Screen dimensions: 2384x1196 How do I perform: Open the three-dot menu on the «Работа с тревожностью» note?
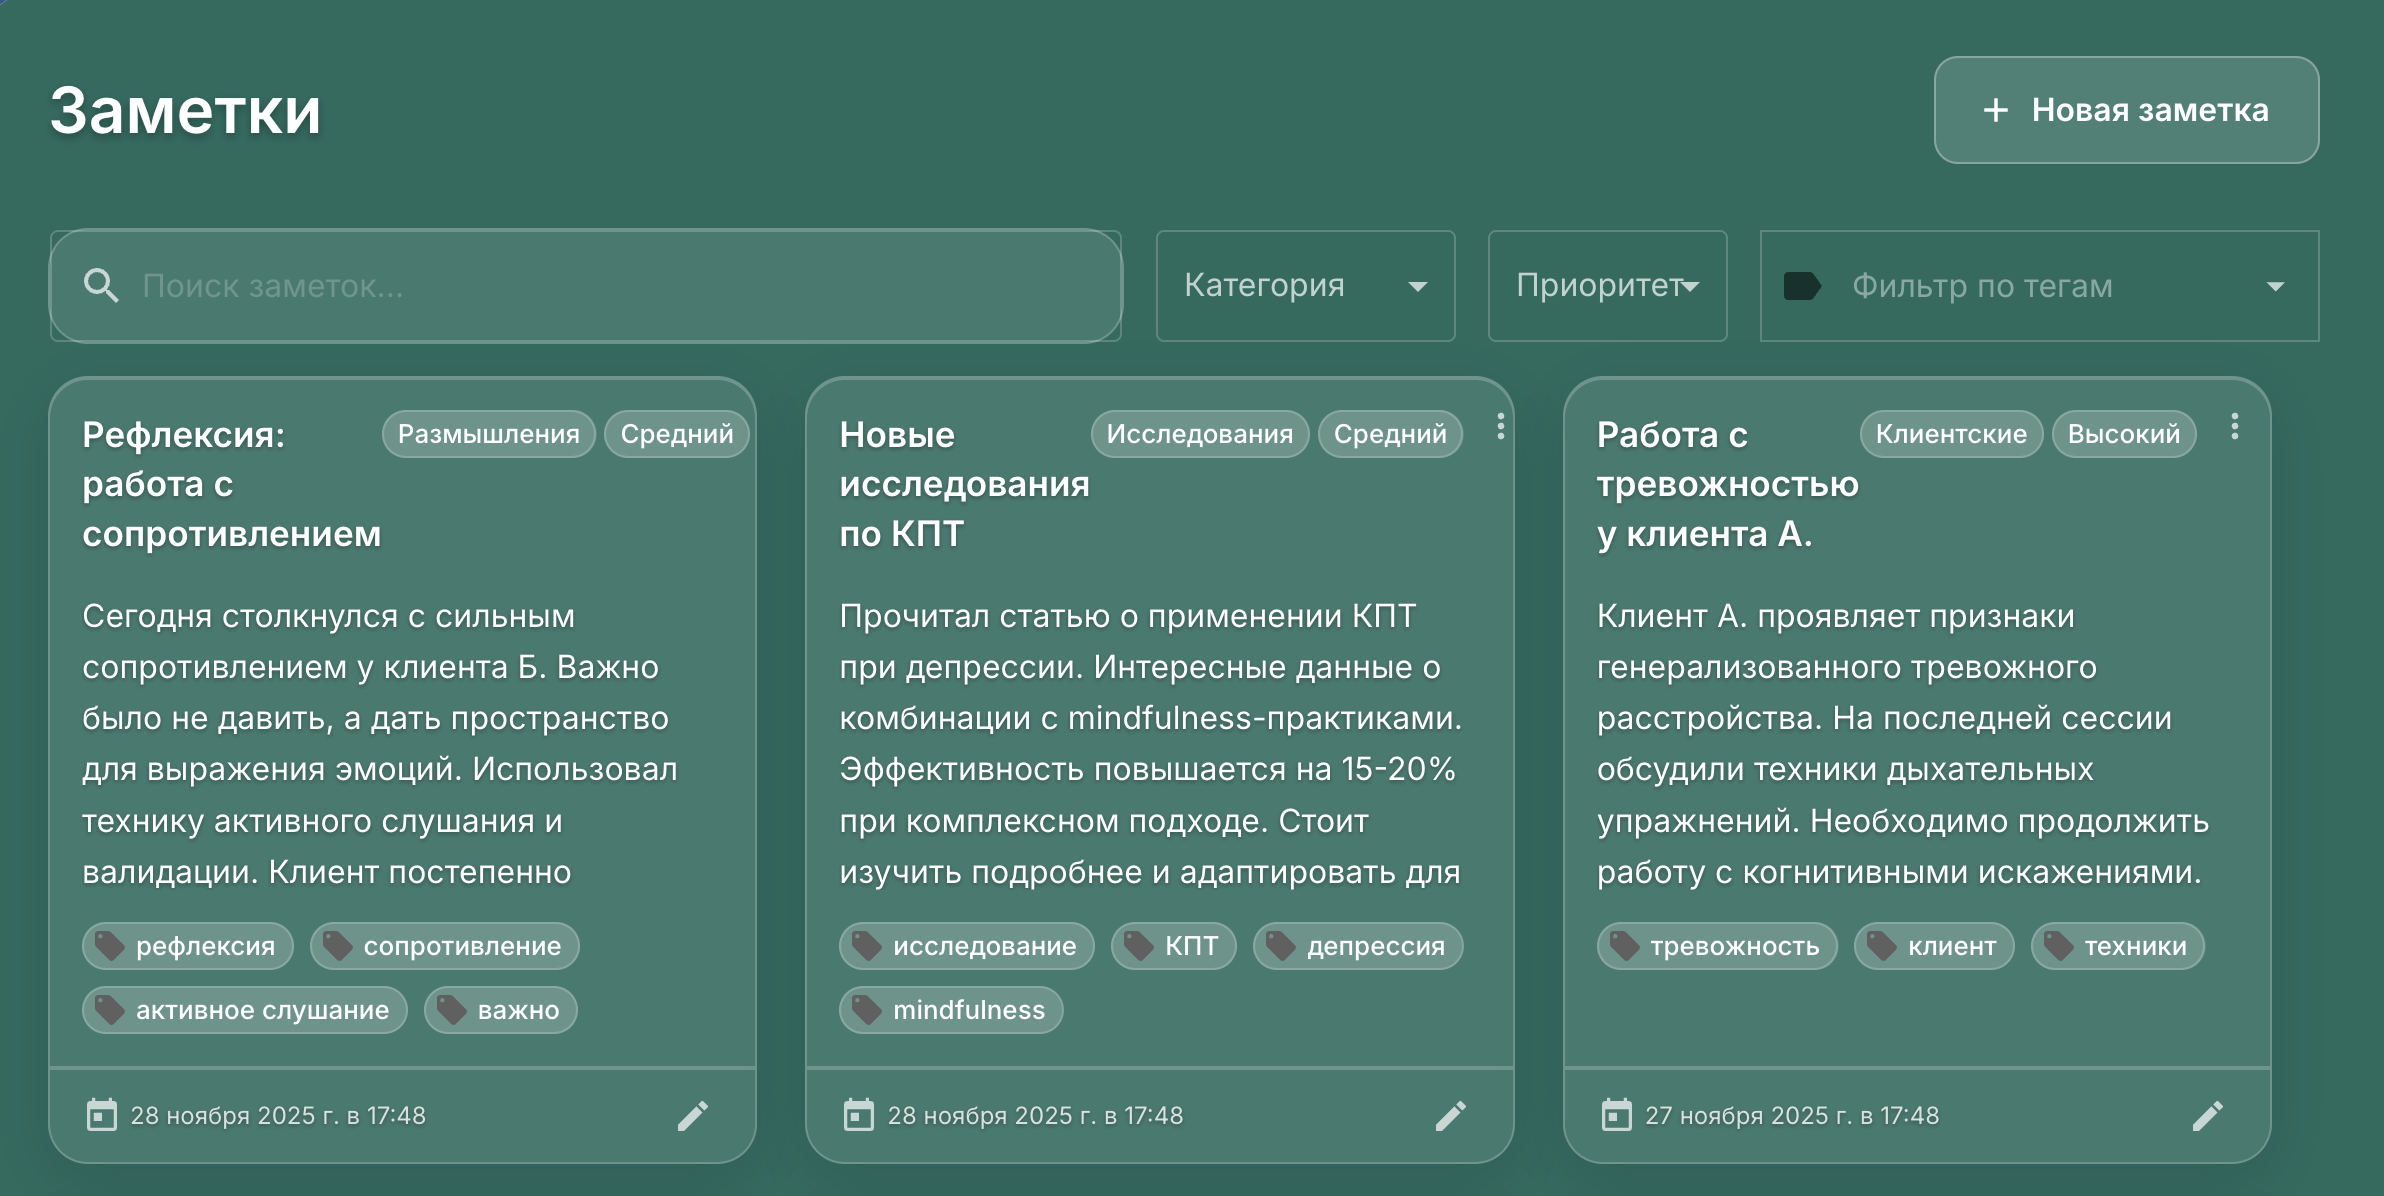point(2236,427)
